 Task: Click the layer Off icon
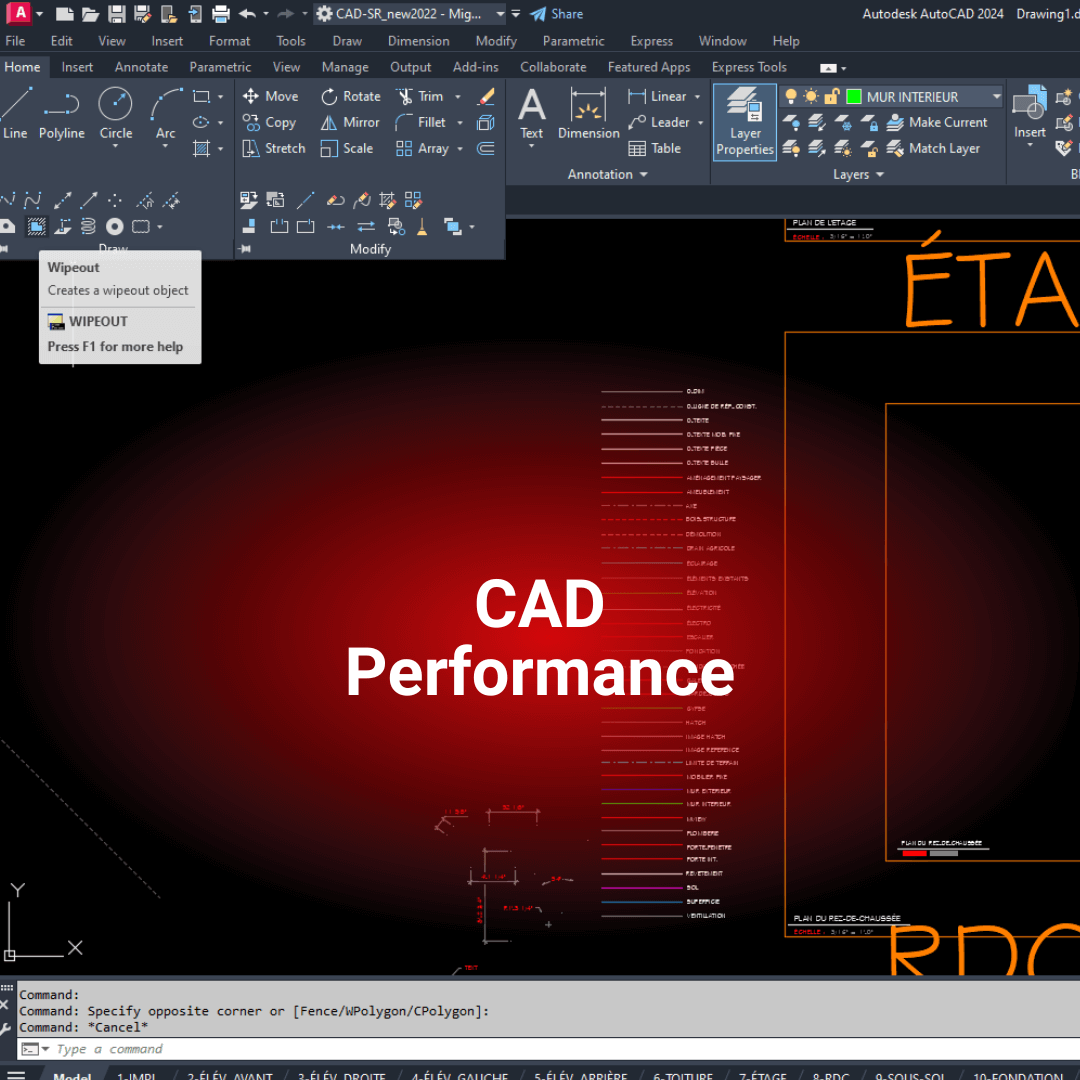point(791,123)
